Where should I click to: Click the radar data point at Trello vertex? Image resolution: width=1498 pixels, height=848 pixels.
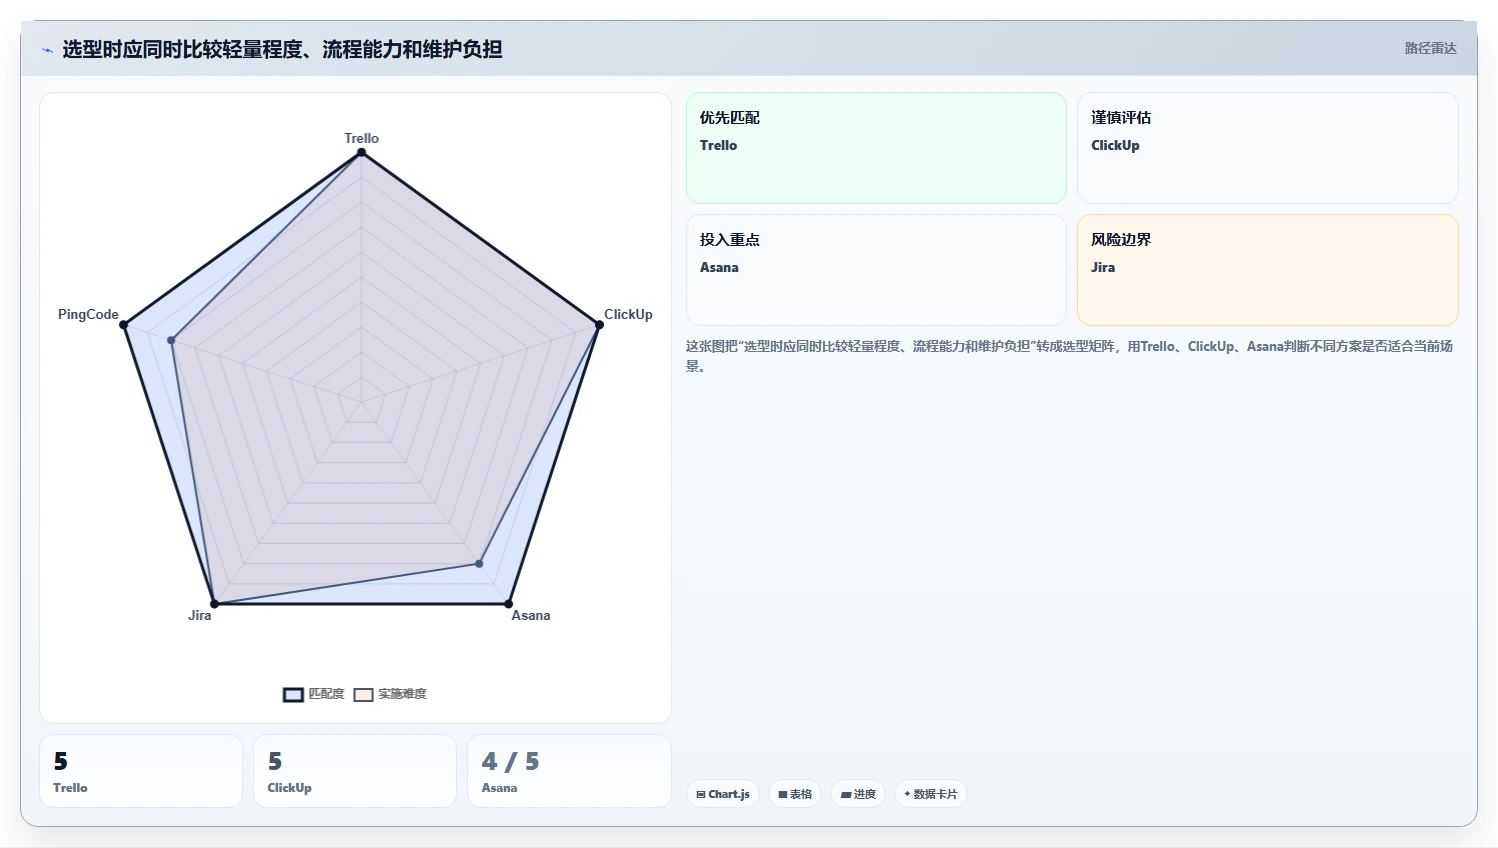point(361,152)
